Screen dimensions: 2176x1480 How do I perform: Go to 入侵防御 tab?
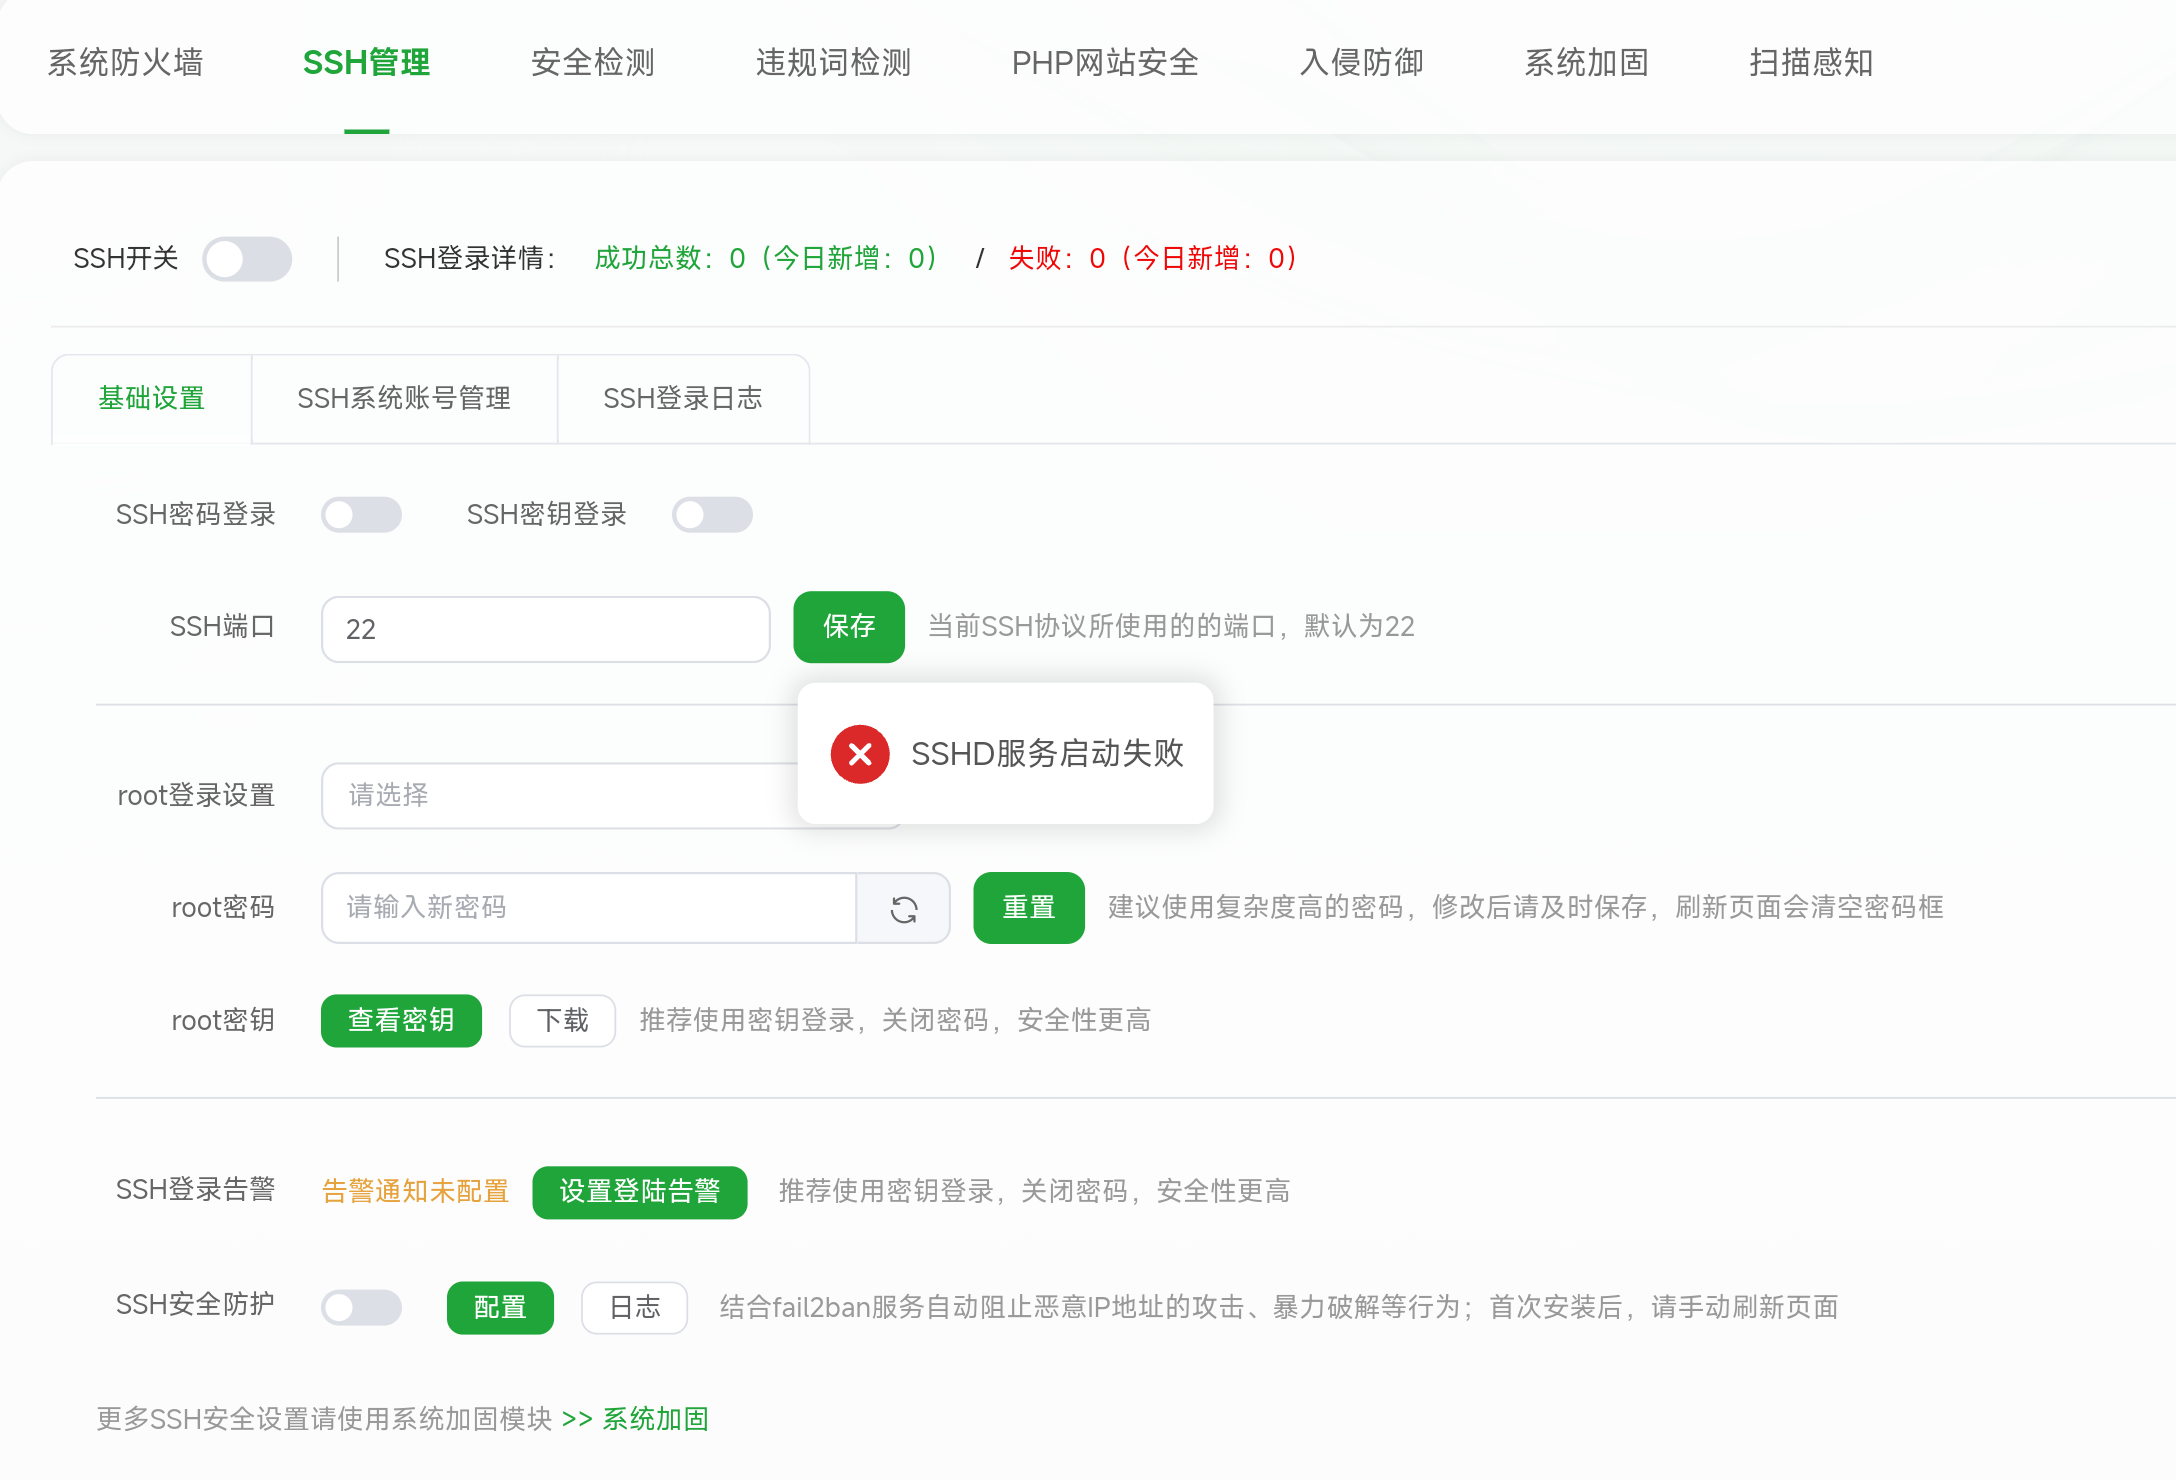(x=1361, y=63)
